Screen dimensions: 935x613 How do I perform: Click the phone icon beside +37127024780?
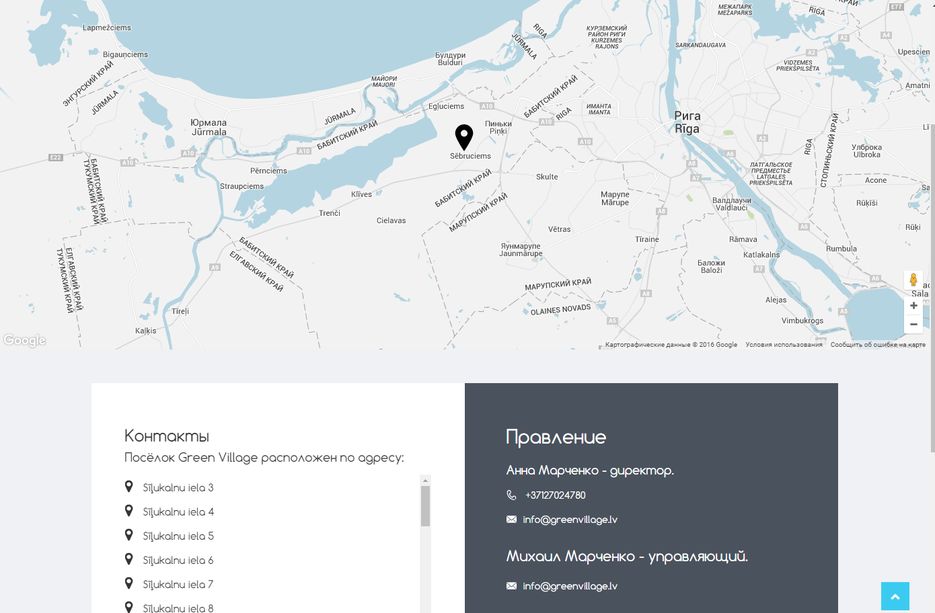(x=511, y=495)
